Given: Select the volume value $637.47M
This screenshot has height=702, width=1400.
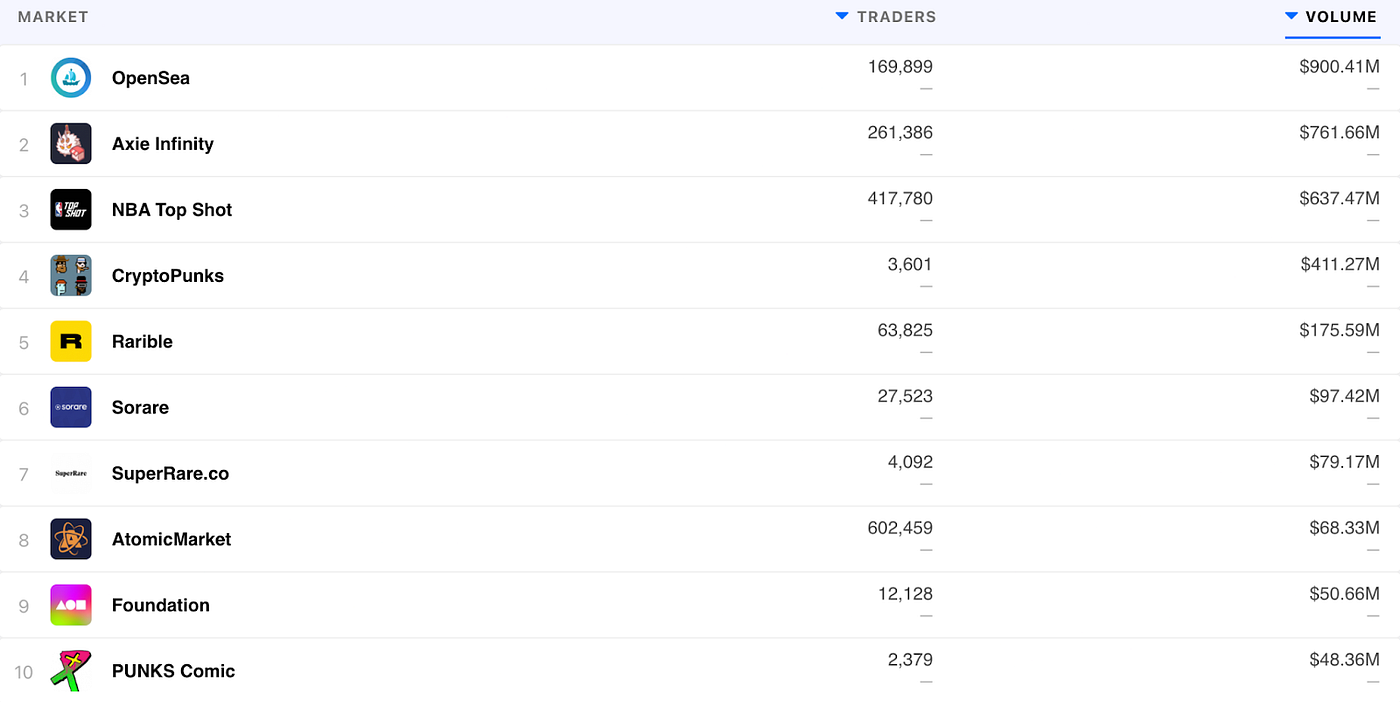Looking at the screenshot, I should 1340,199.
